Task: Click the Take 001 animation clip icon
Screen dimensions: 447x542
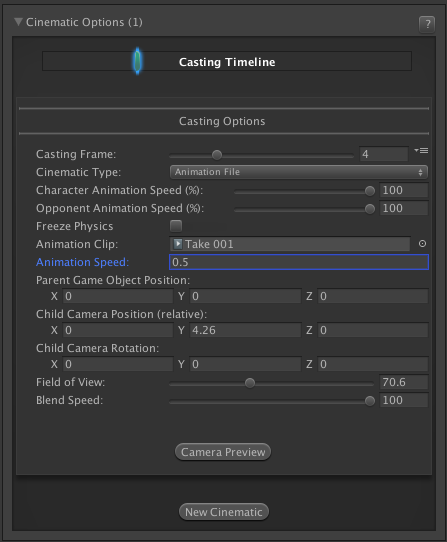Action: tap(178, 244)
